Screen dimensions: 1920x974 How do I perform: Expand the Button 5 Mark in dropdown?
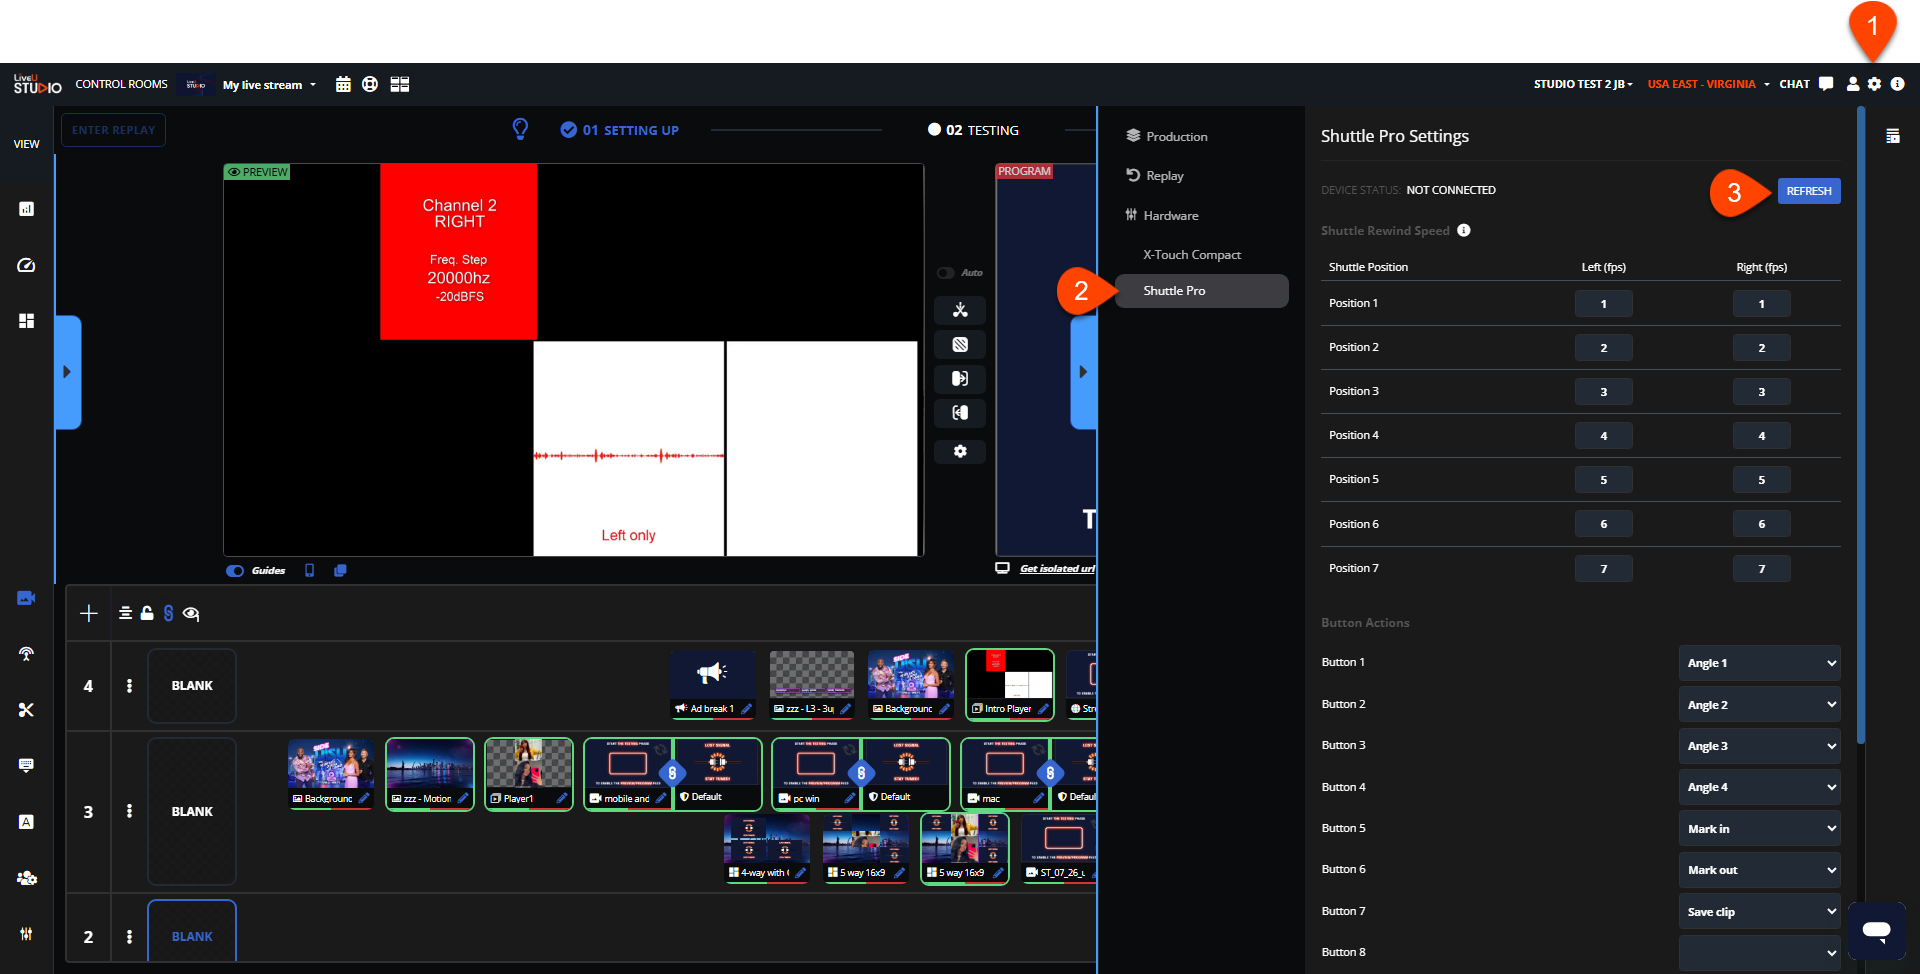coord(1759,829)
